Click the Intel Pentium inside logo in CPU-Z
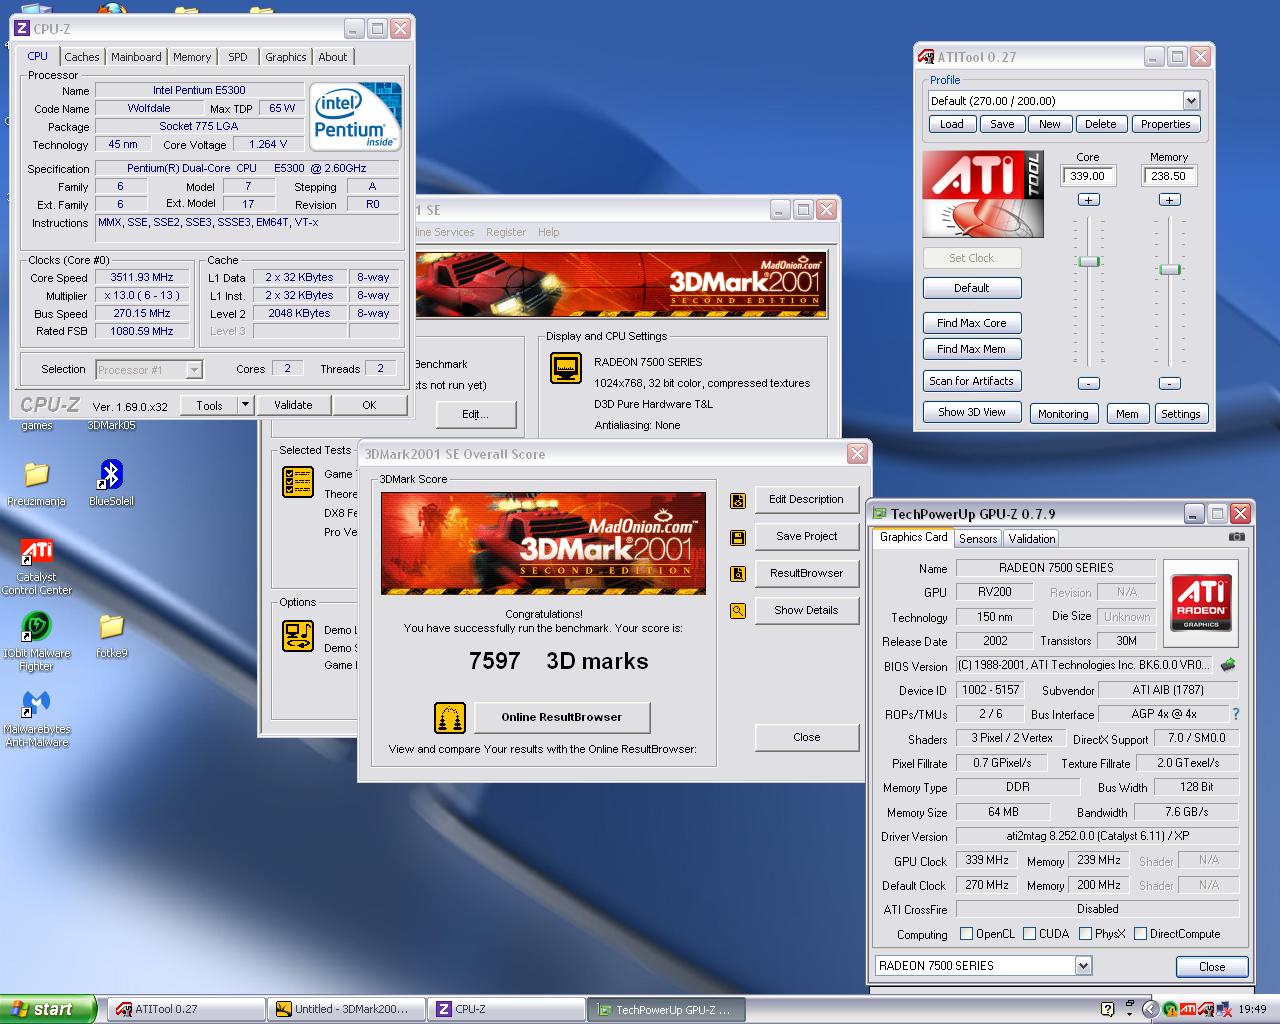1280x1024 pixels. [356, 116]
